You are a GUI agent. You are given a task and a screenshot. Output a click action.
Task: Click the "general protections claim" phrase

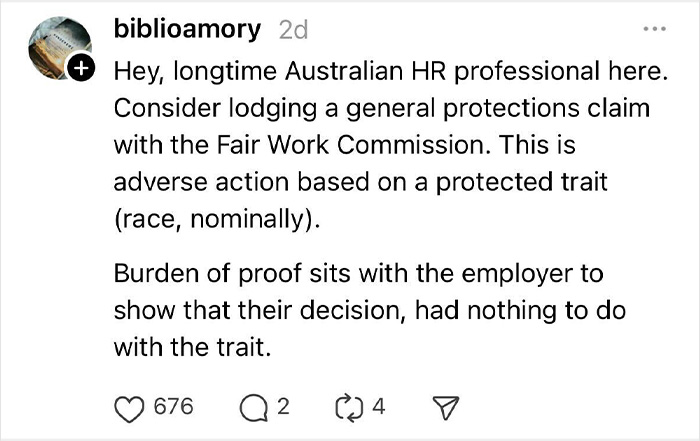498,108
